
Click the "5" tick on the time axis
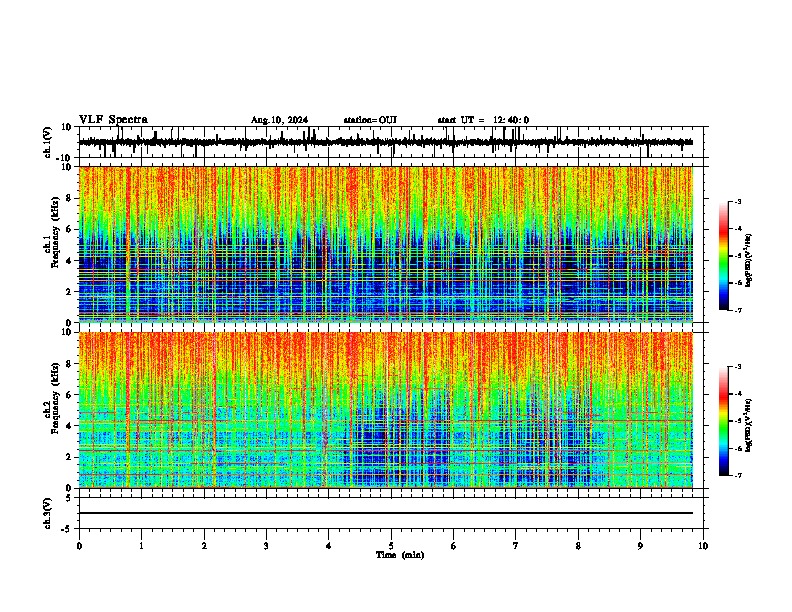(x=391, y=546)
